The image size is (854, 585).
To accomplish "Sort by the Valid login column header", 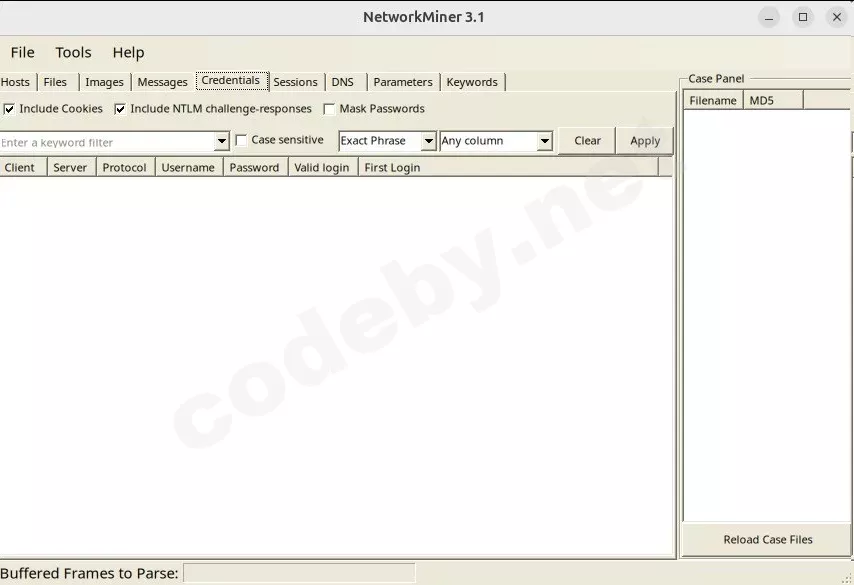I will tap(323, 167).
